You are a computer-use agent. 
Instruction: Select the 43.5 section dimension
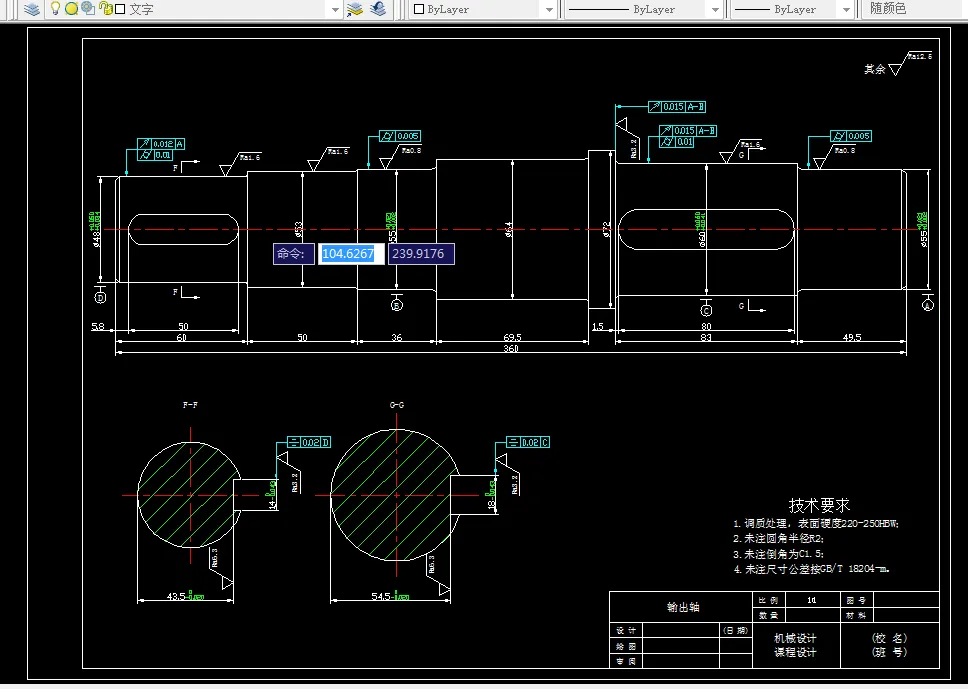pos(185,596)
